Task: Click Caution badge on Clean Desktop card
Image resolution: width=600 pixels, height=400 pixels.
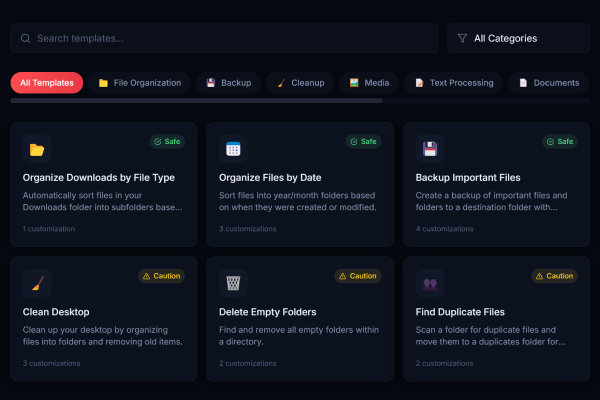Action: pyautogui.click(x=161, y=276)
